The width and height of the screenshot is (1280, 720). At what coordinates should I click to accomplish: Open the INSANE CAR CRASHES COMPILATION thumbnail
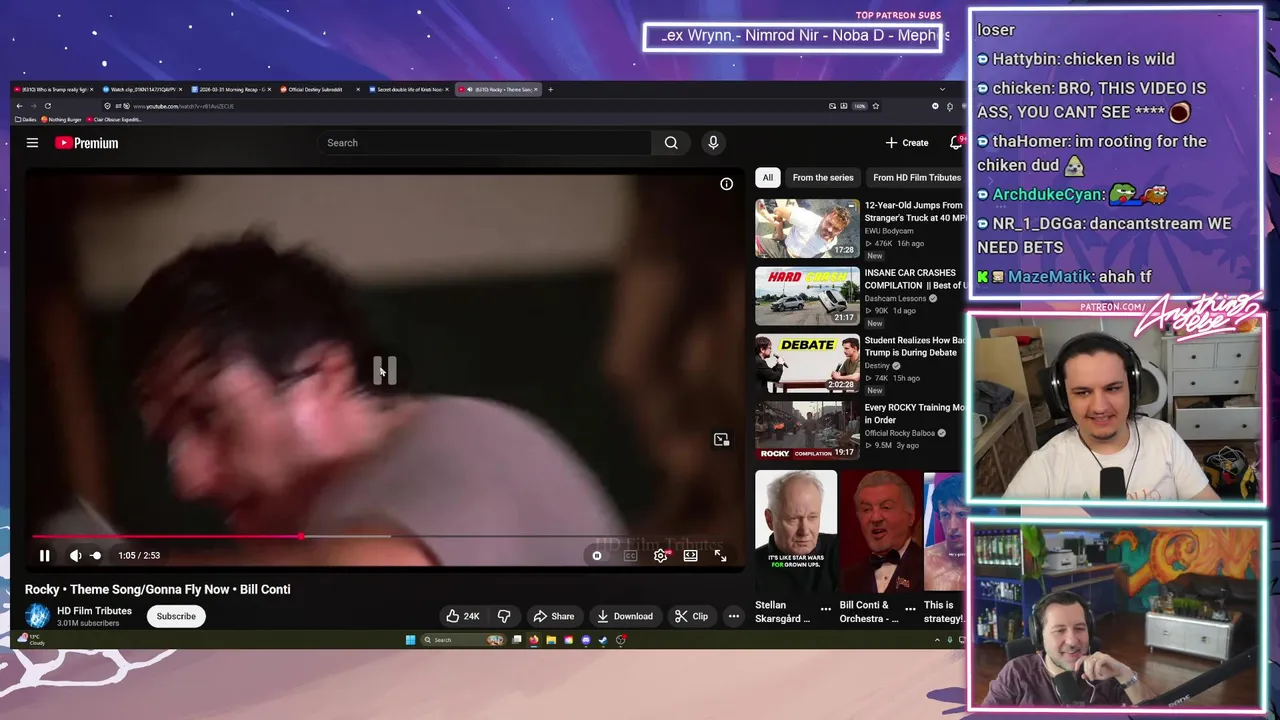[807, 296]
